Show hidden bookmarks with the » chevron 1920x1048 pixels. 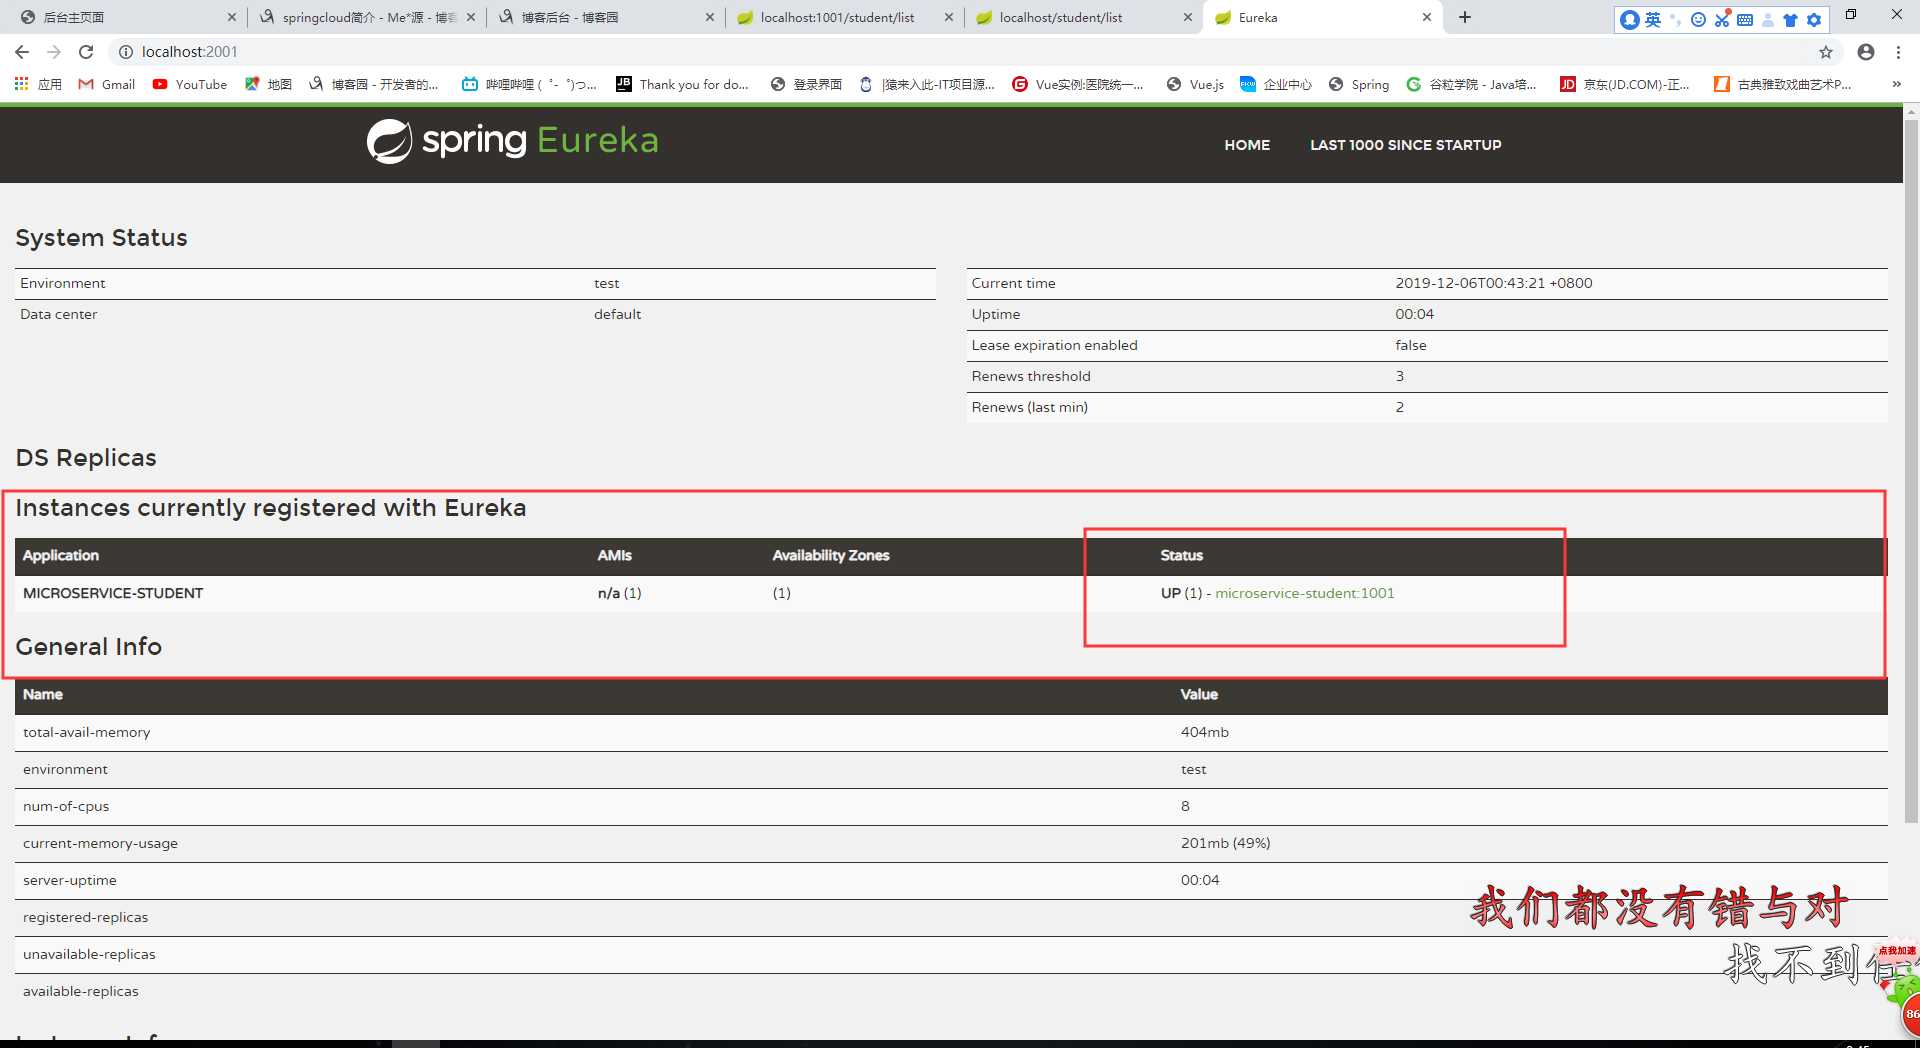click(1896, 85)
